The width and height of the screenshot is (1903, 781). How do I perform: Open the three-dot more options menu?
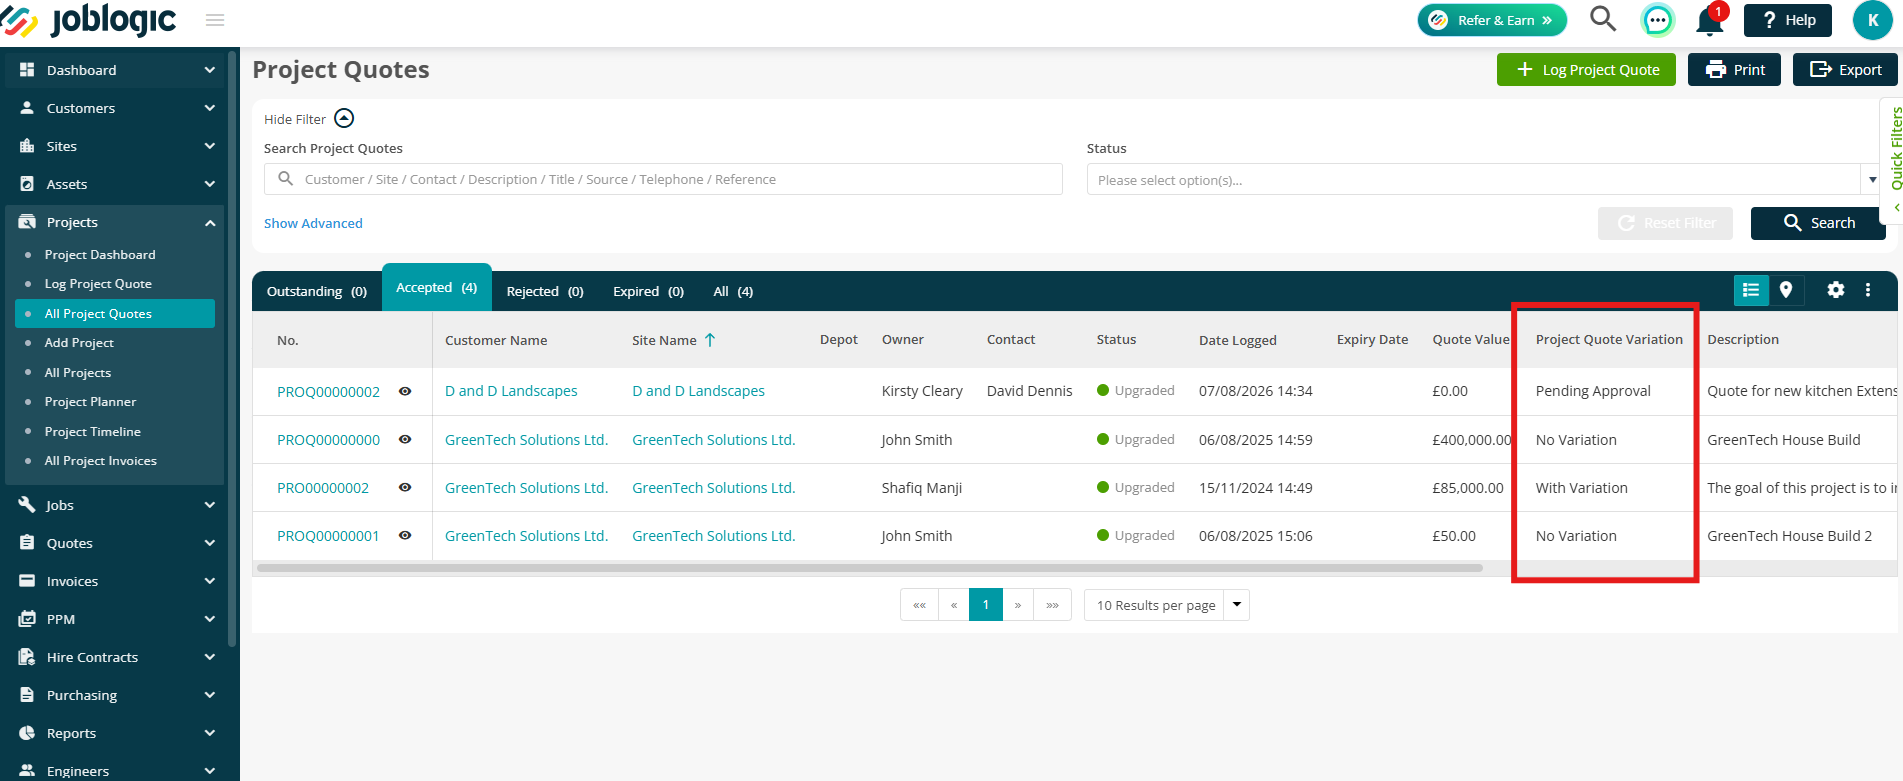[1868, 290]
